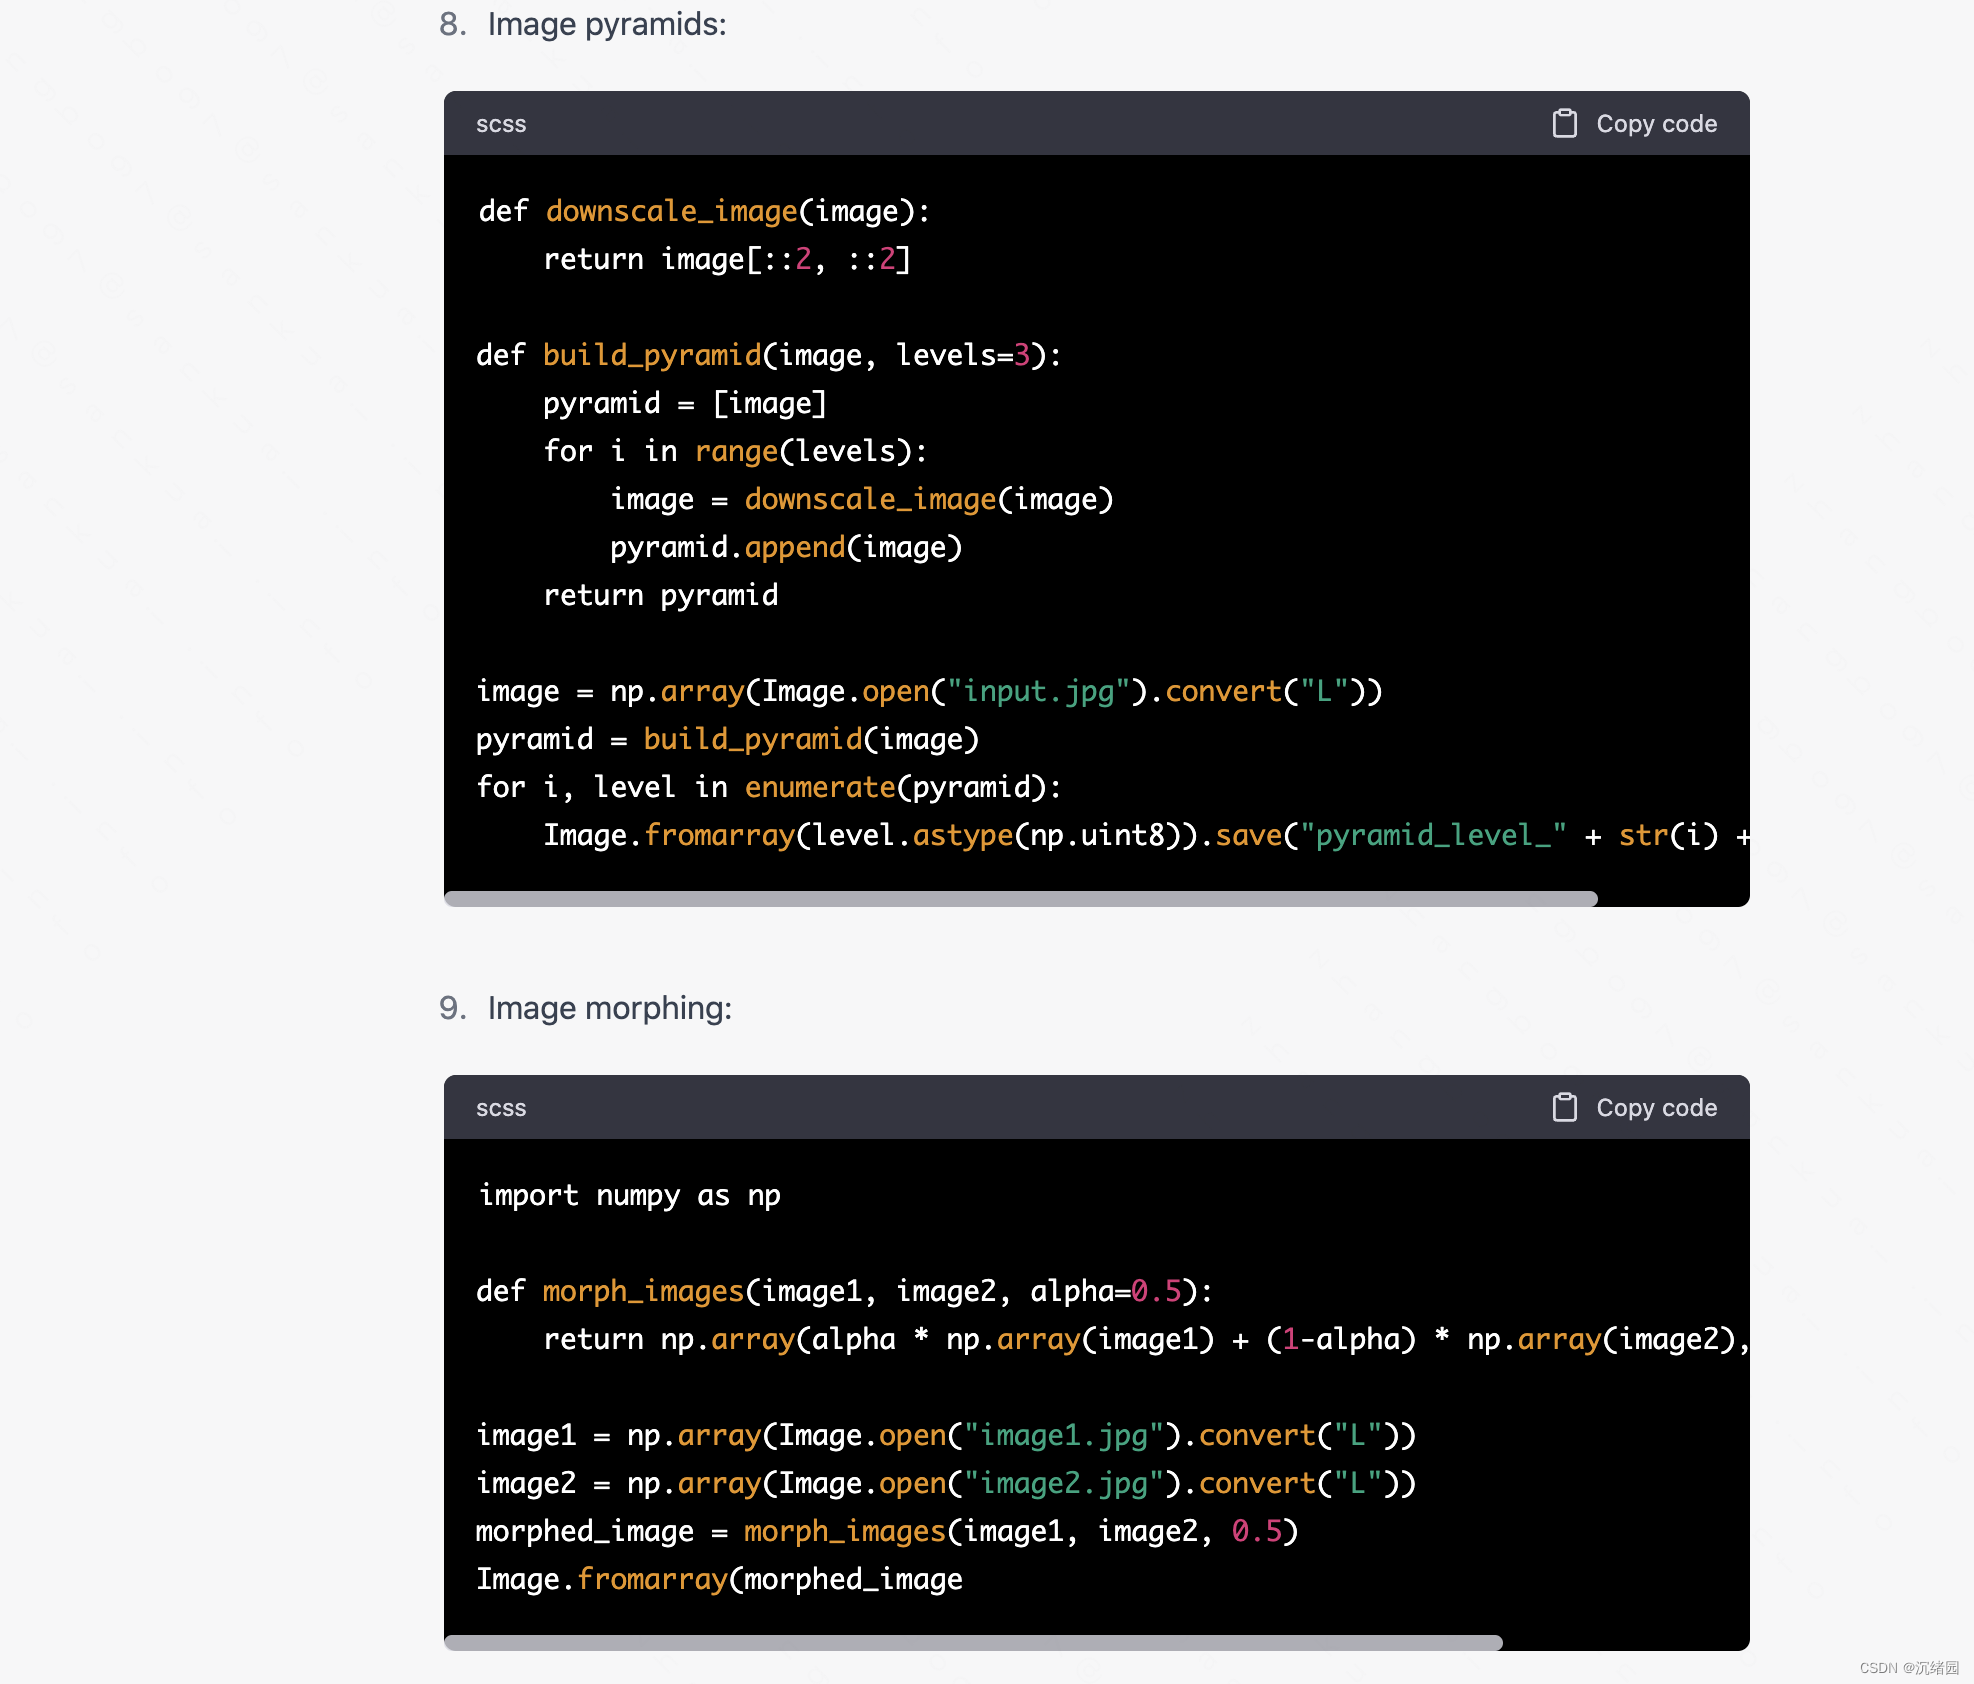Click the horizontal scrollbar of the pyramids code block
Screen dimensions: 1974x1684
pyautogui.click(x=1021, y=898)
